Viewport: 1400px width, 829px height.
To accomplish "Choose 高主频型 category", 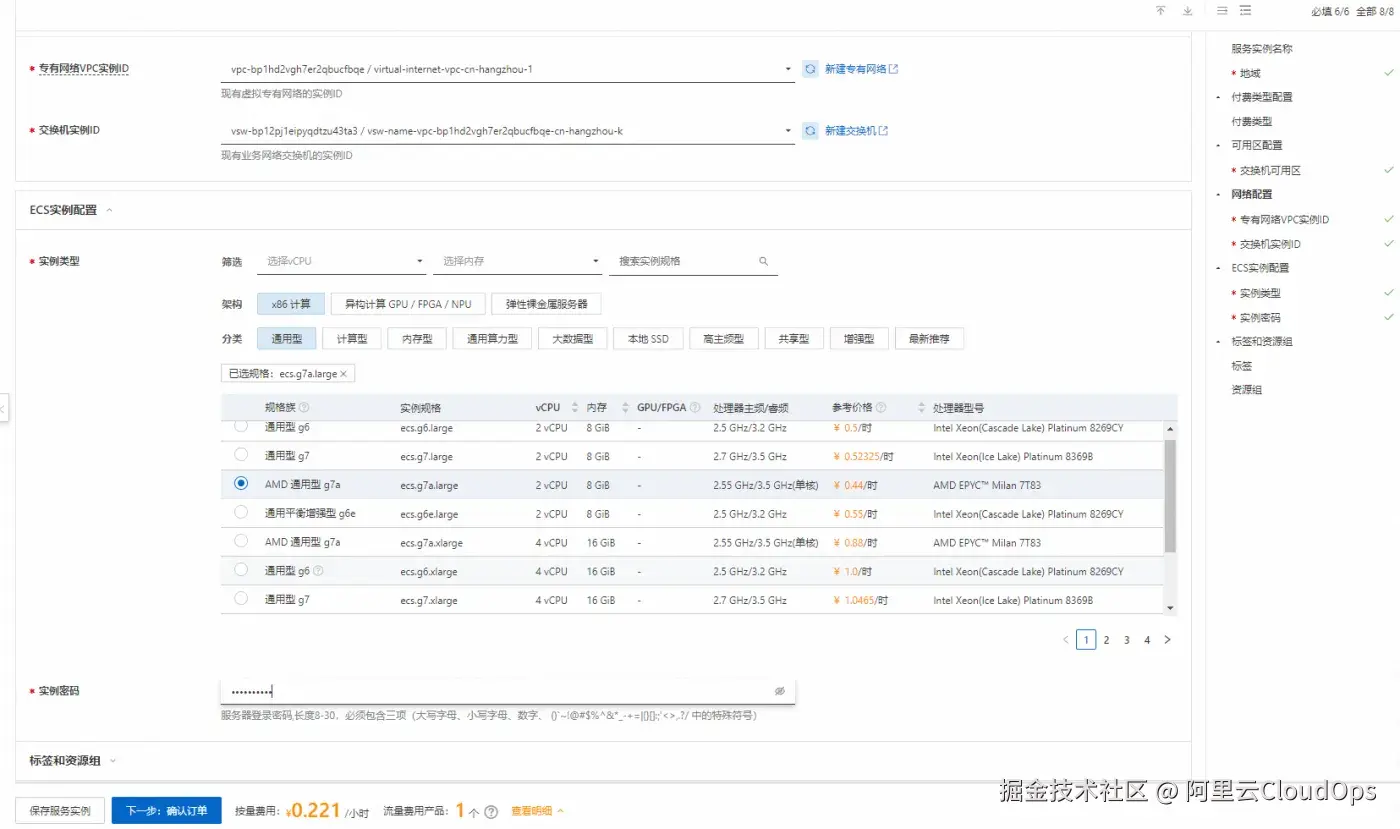I will pos(724,339).
